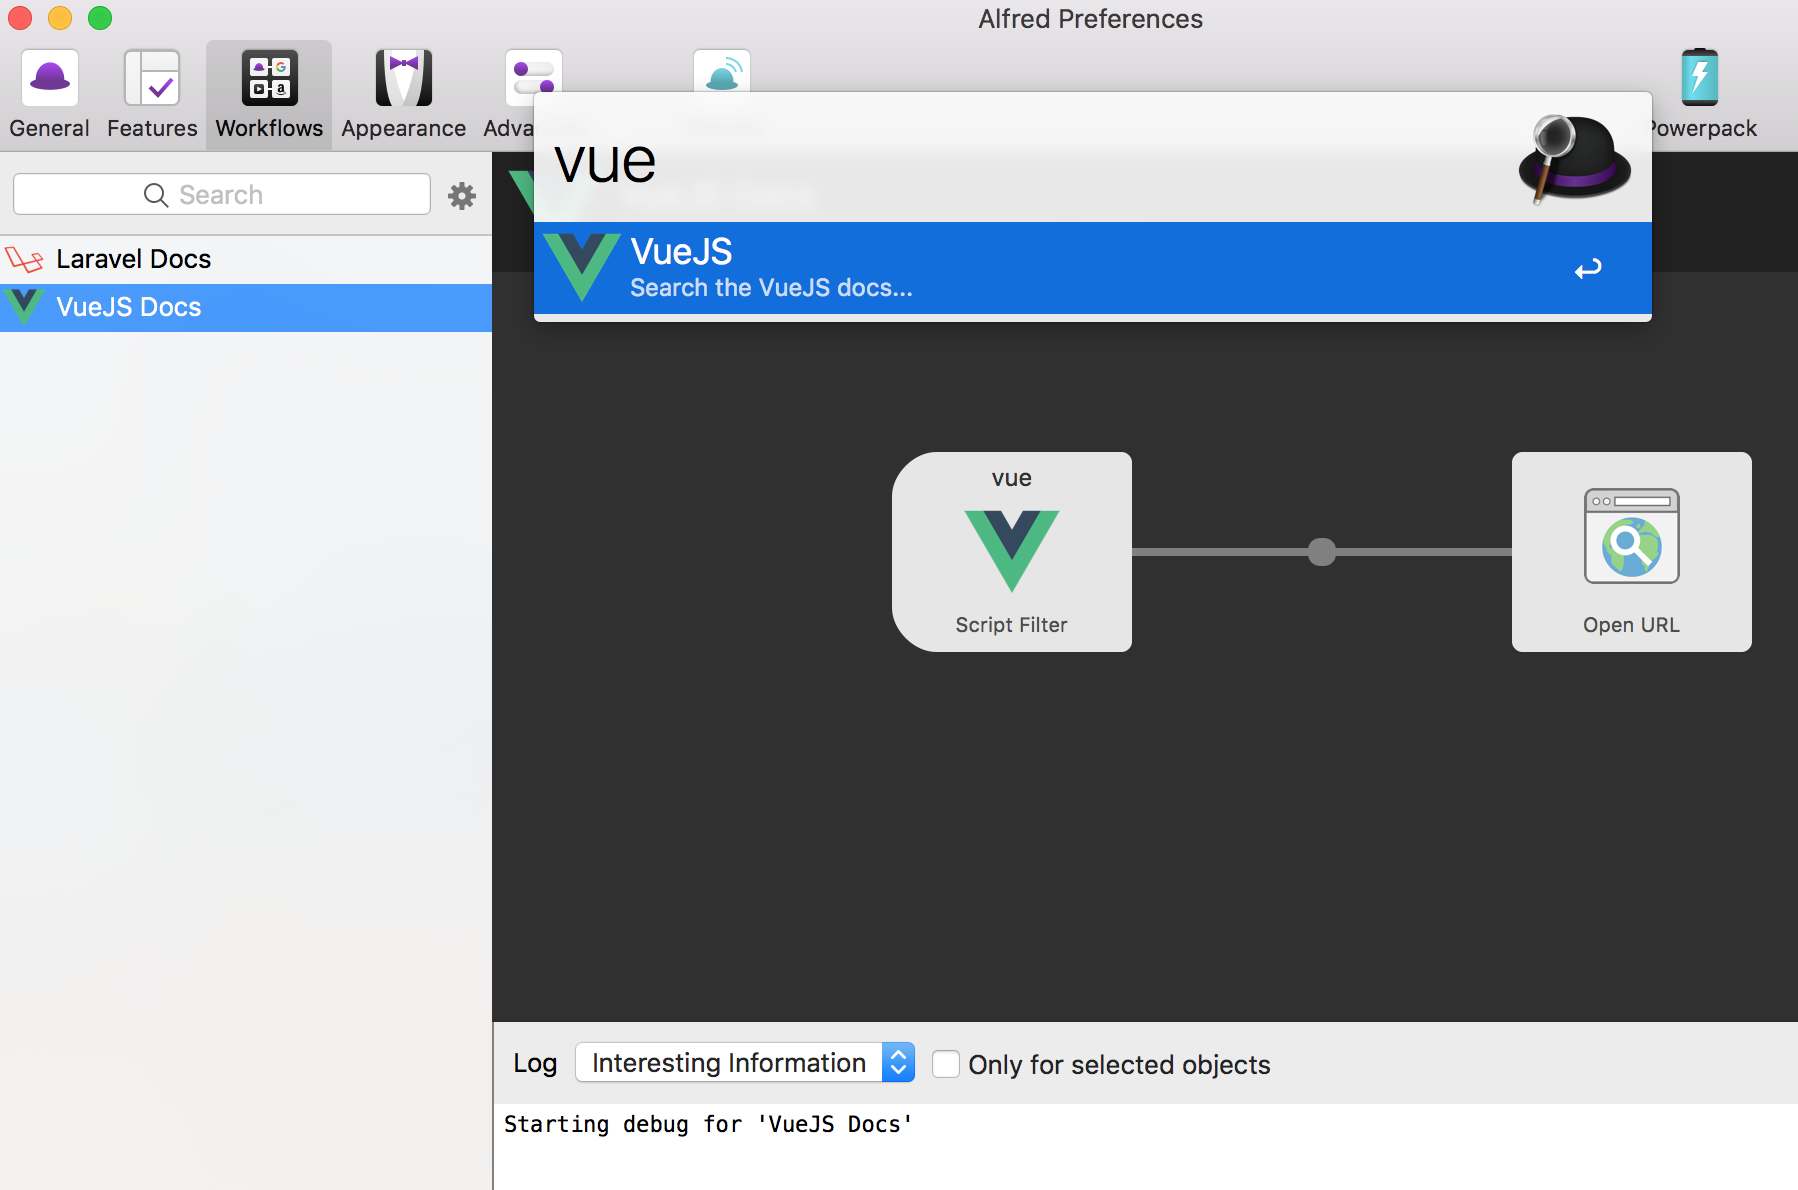Screen dimensions: 1798x1190
Task: Open the General preferences tab
Action: (49, 95)
